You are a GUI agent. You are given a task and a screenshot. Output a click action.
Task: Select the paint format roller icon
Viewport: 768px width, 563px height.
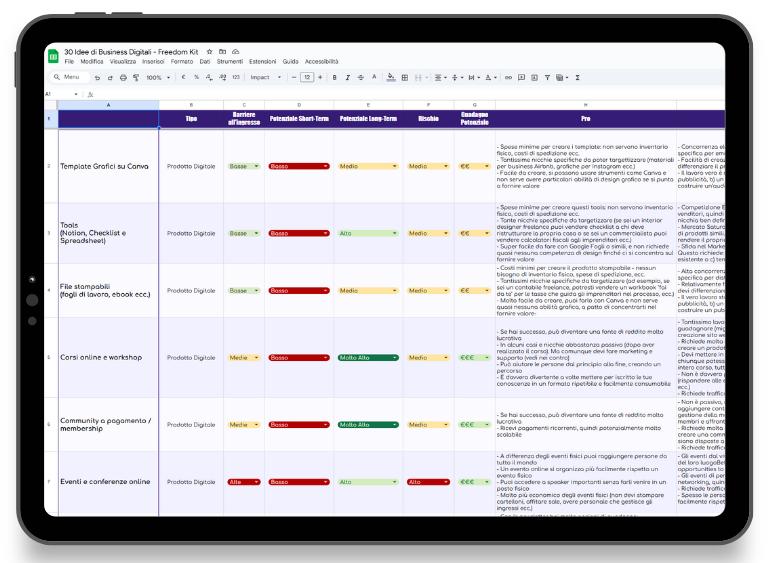136,77
